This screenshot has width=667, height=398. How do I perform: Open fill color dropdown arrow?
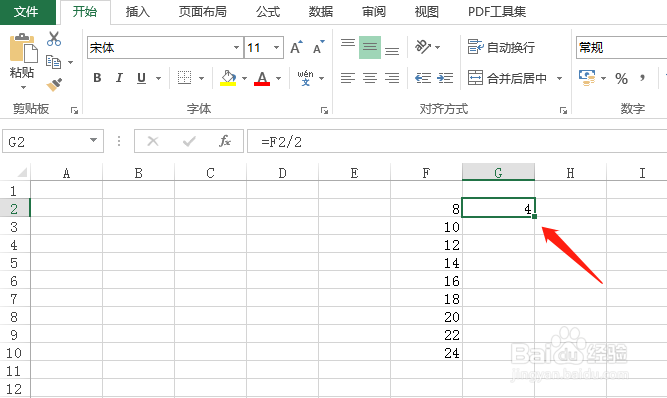(x=245, y=78)
